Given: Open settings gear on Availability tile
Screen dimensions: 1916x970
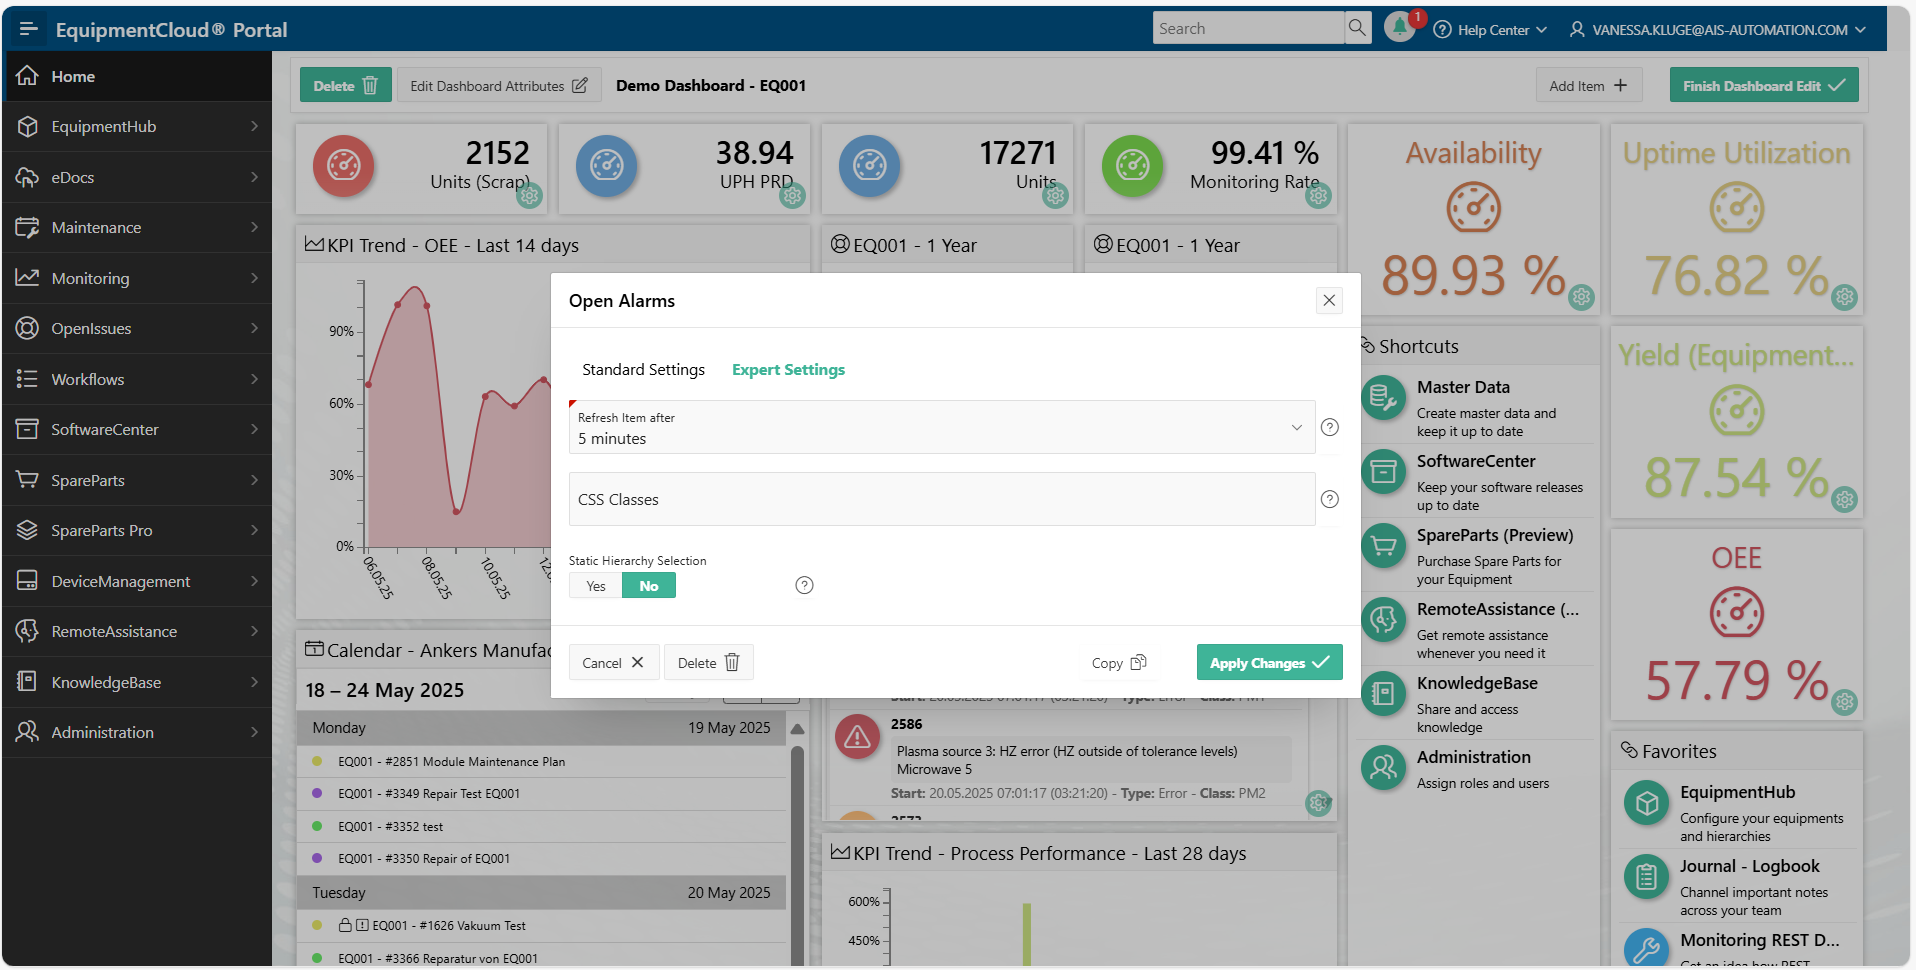Looking at the screenshot, I should click(x=1581, y=297).
